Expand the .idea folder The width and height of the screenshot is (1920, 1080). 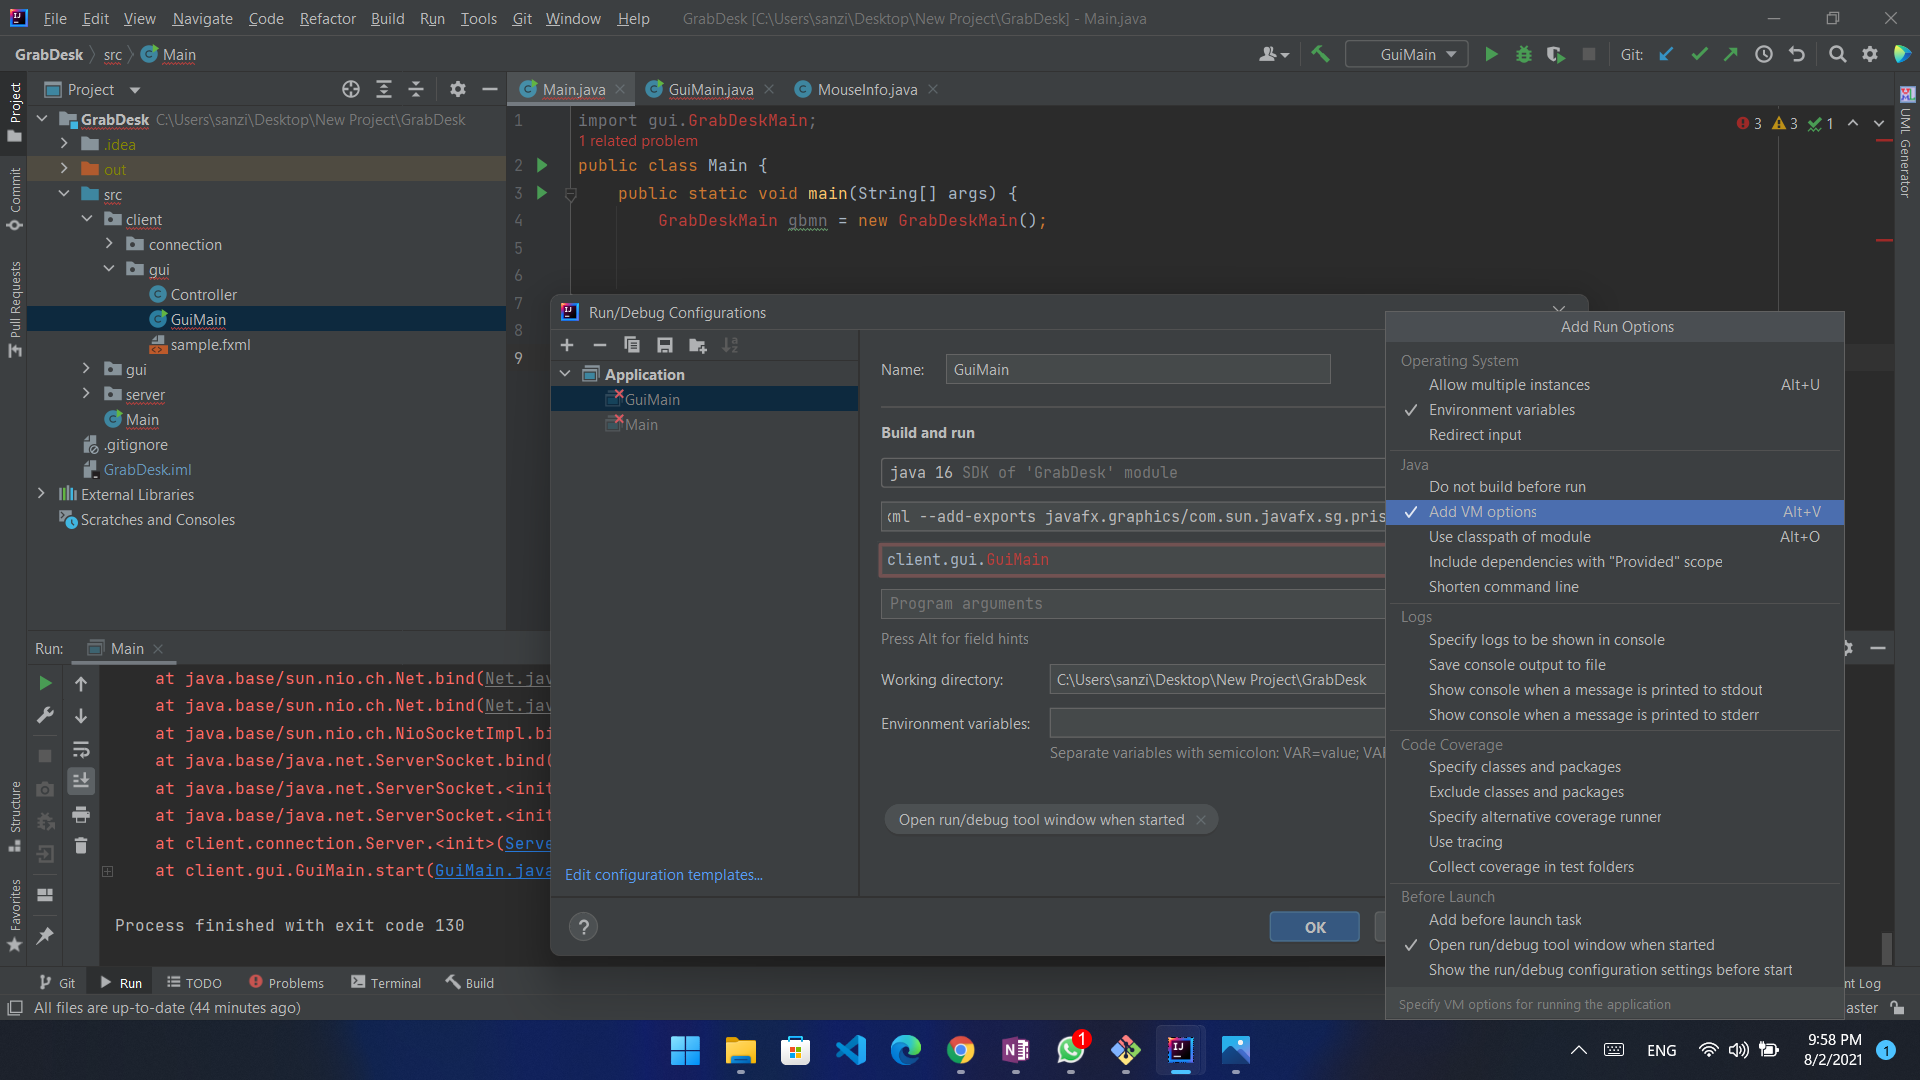pos(64,144)
